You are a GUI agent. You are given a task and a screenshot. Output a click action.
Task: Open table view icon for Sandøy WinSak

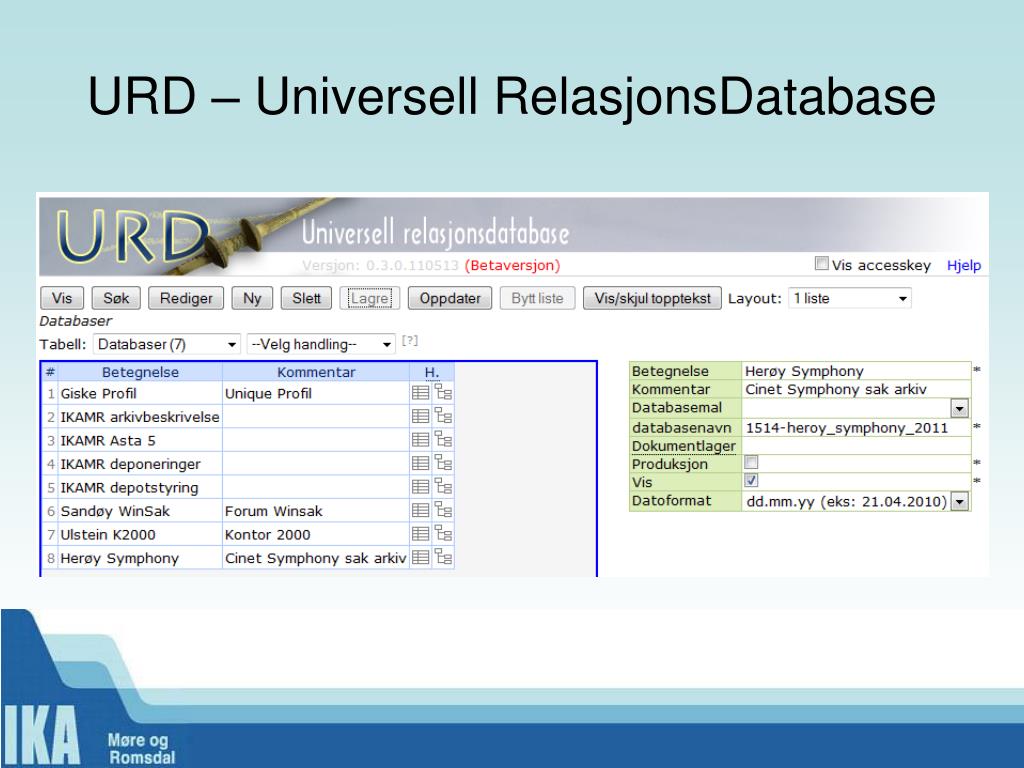click(x=421, y=510)
